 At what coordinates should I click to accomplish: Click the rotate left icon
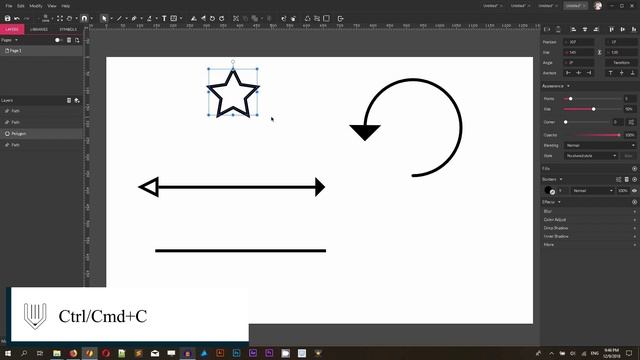[x=212, y=18]
